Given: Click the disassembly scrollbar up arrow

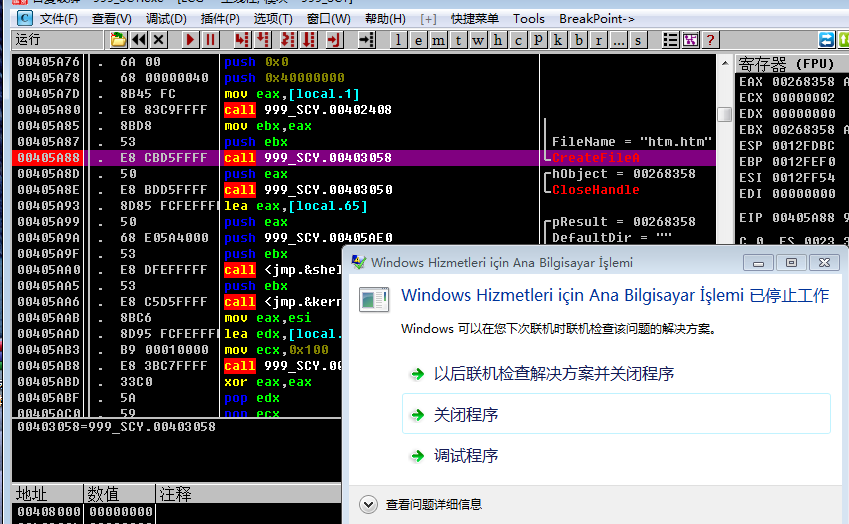Looking at the screenshot, I should pyautogui.click(x=724, y=63).
